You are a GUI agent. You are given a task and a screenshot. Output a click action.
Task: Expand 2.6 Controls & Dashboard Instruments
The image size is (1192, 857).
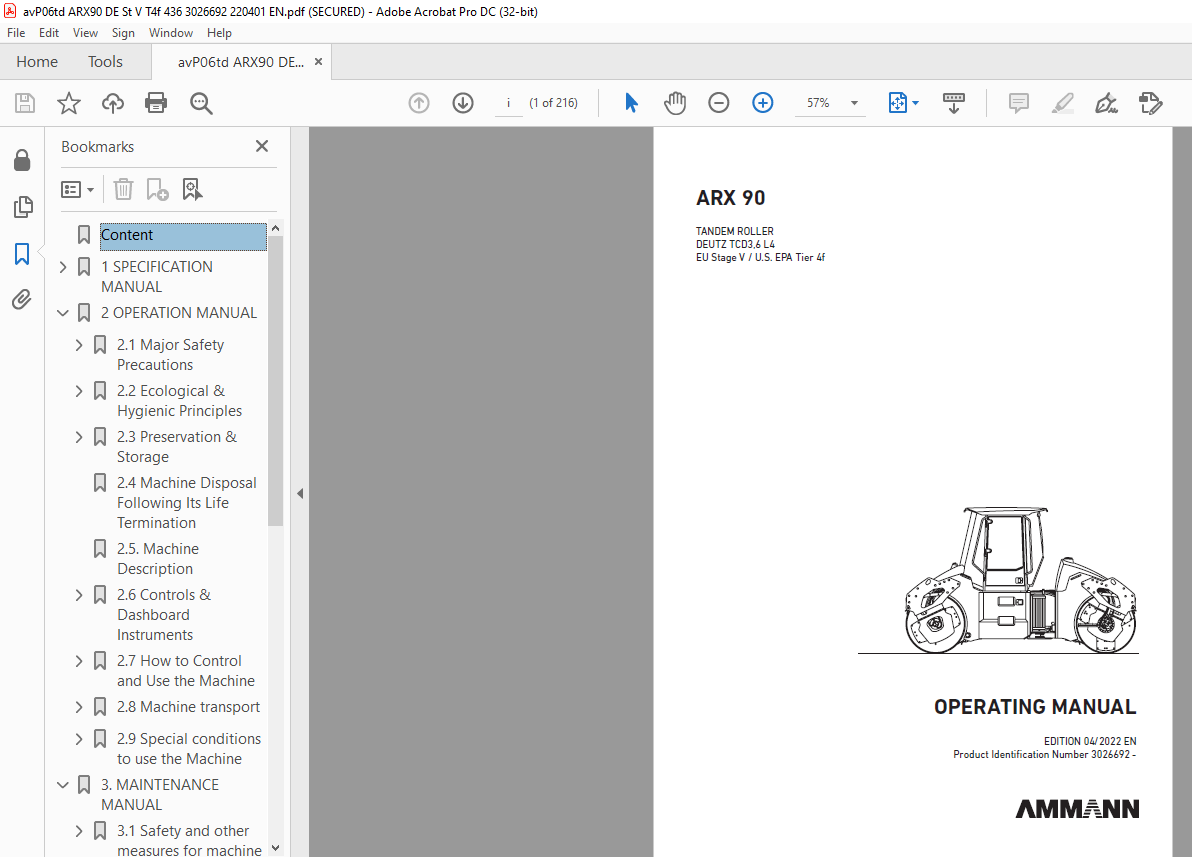tap(79, 595)
